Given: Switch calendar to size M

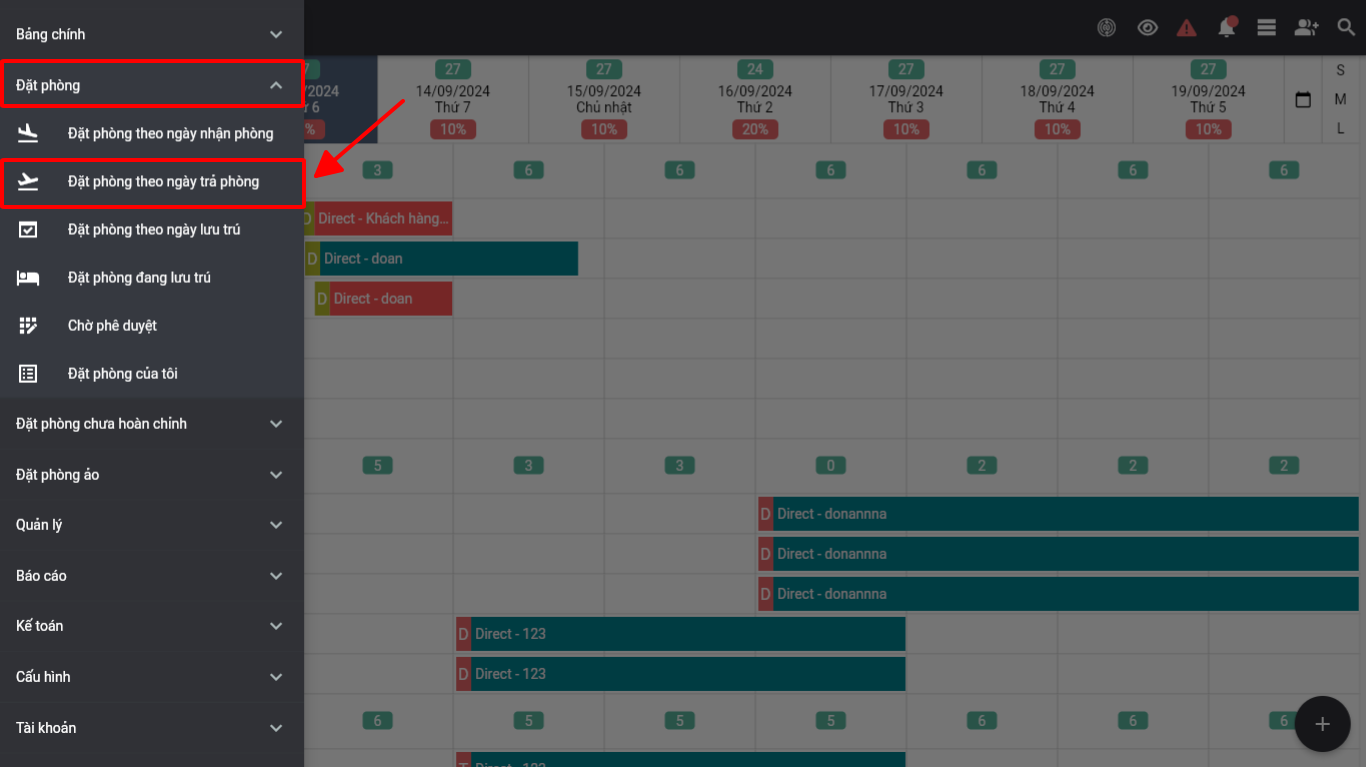Looking at the screenshot, I should 1340,99.
